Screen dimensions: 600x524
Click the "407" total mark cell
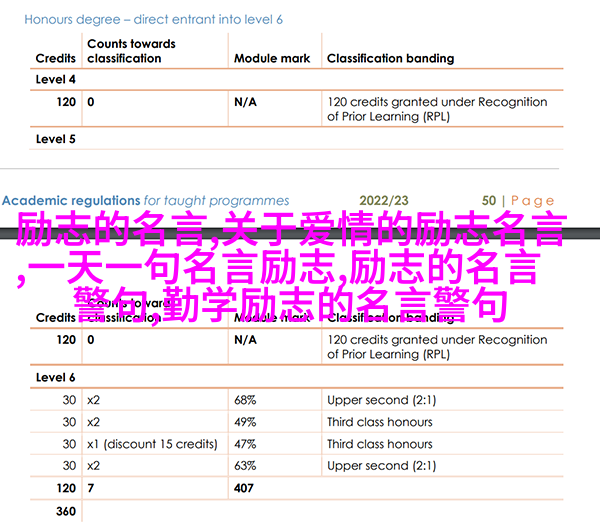244,488
